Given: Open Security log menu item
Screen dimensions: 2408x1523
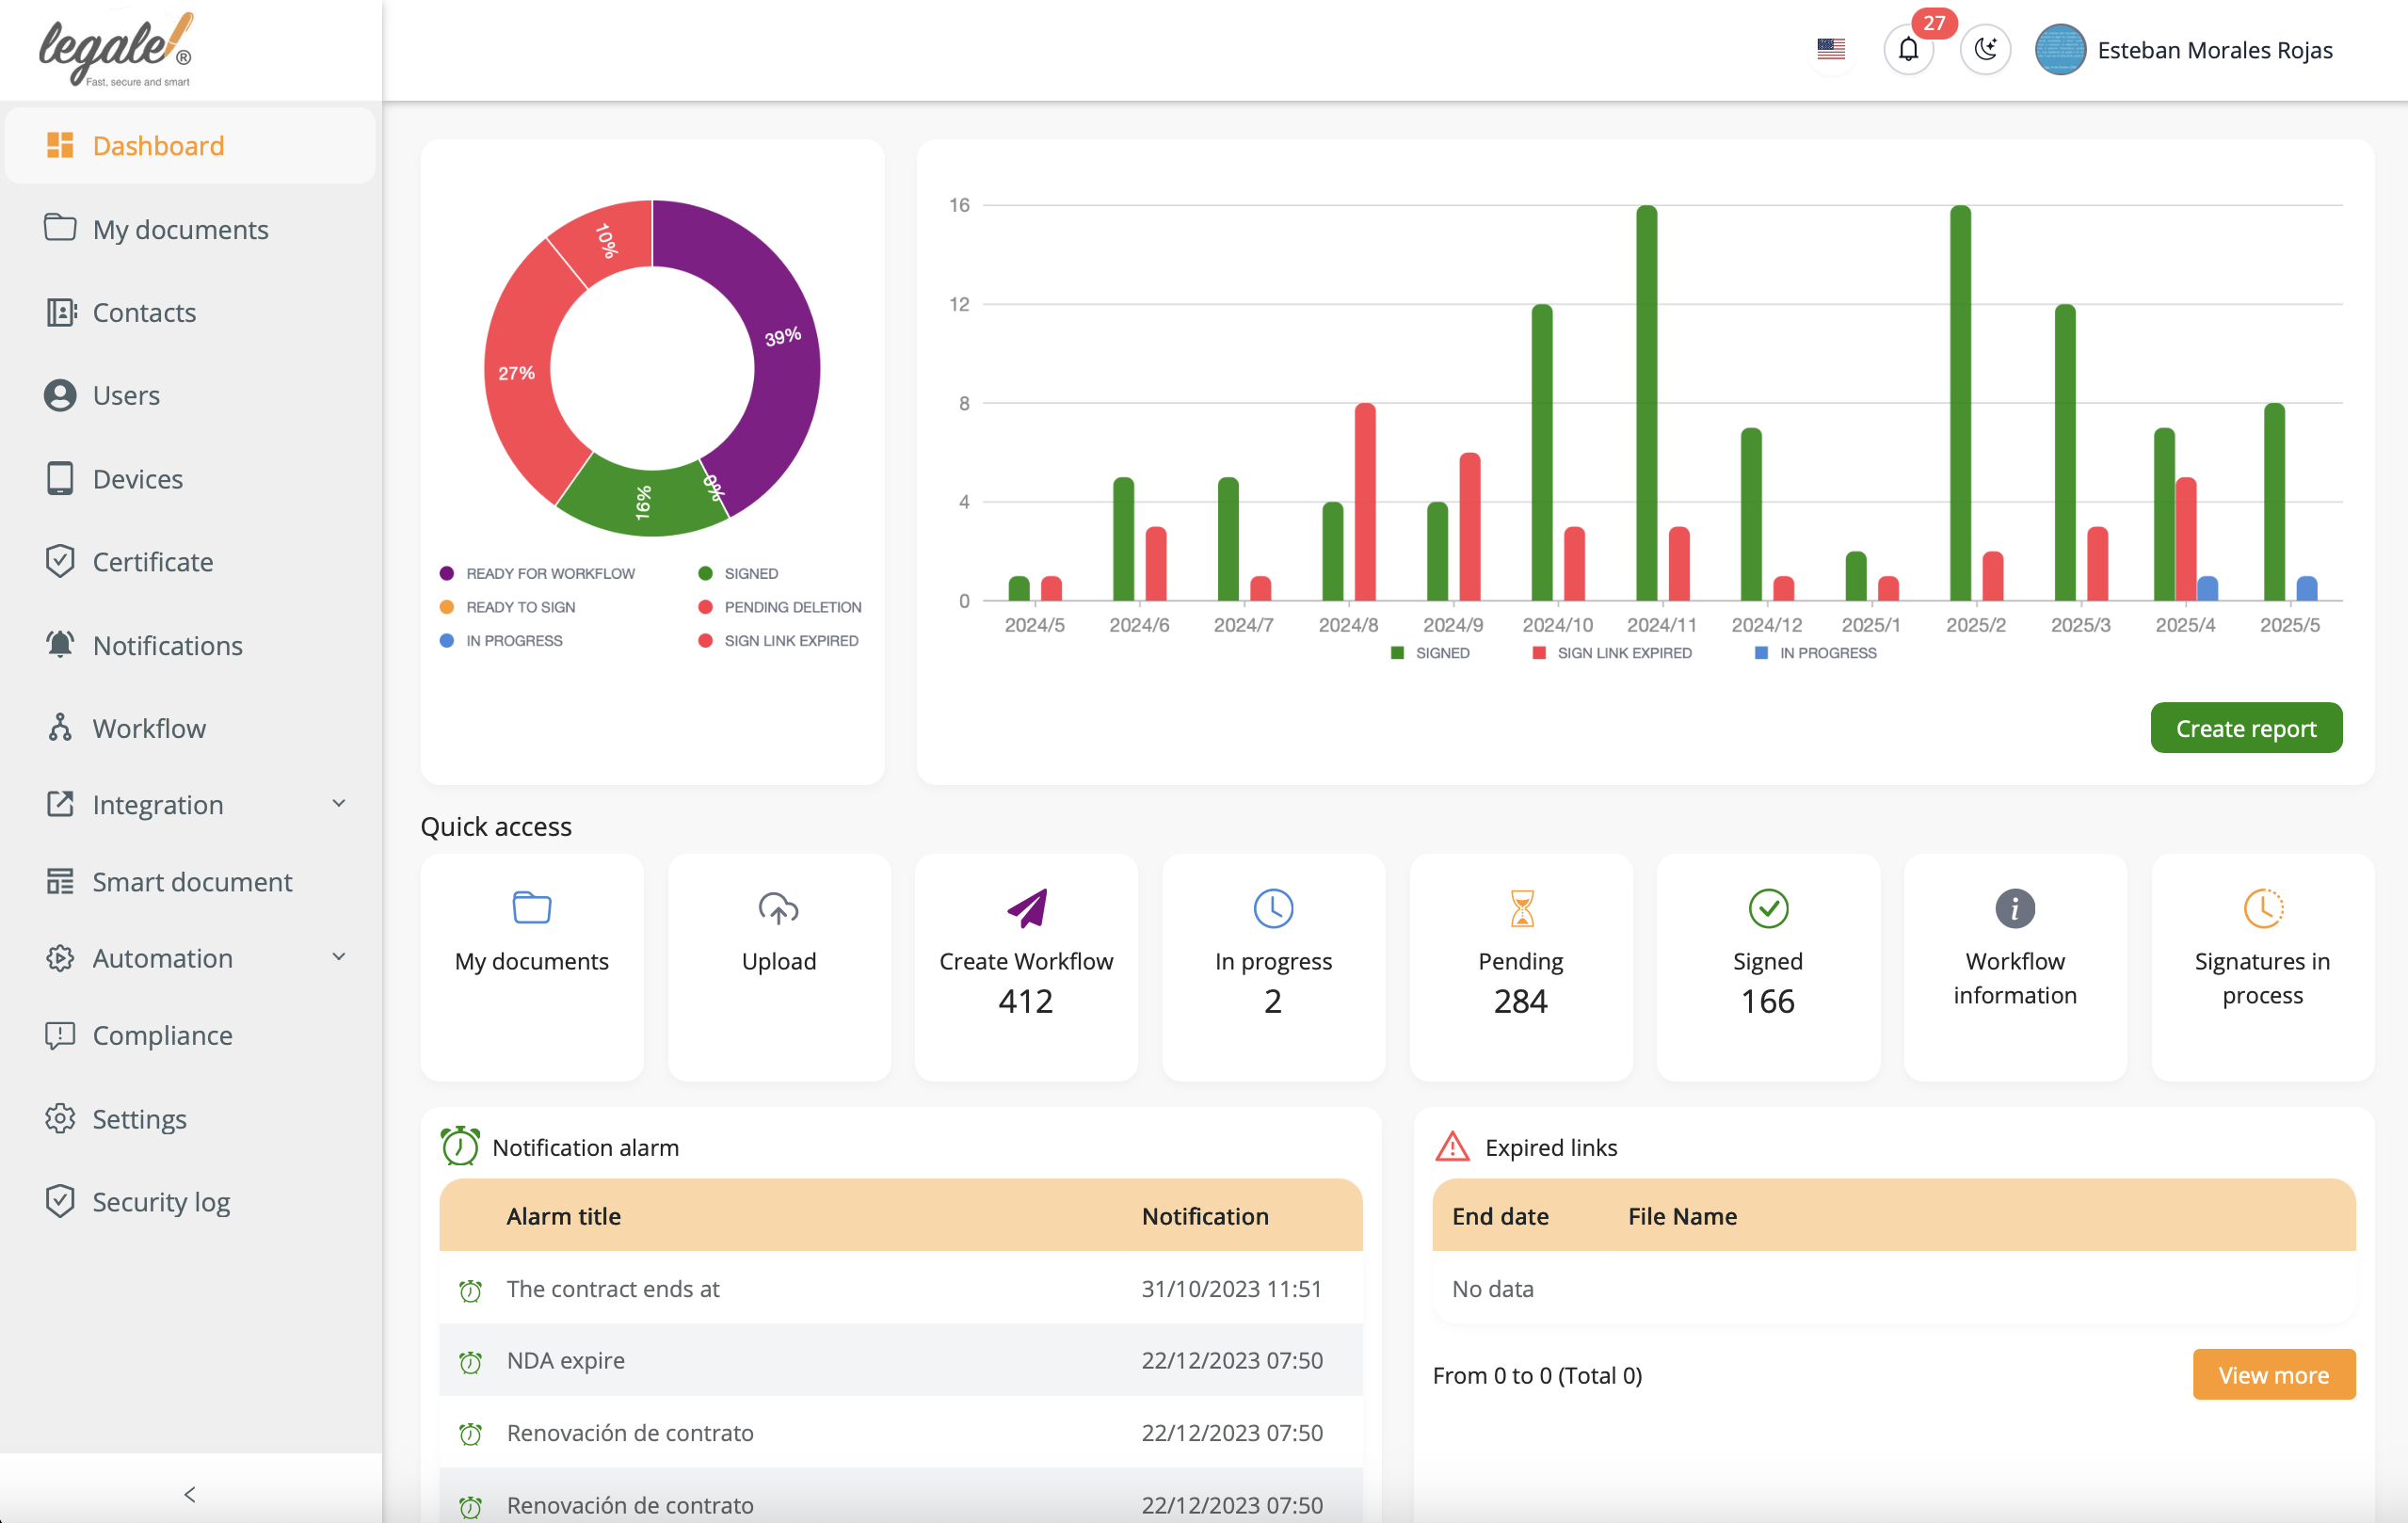Looking at the screenshot, I should (160, 1201).
